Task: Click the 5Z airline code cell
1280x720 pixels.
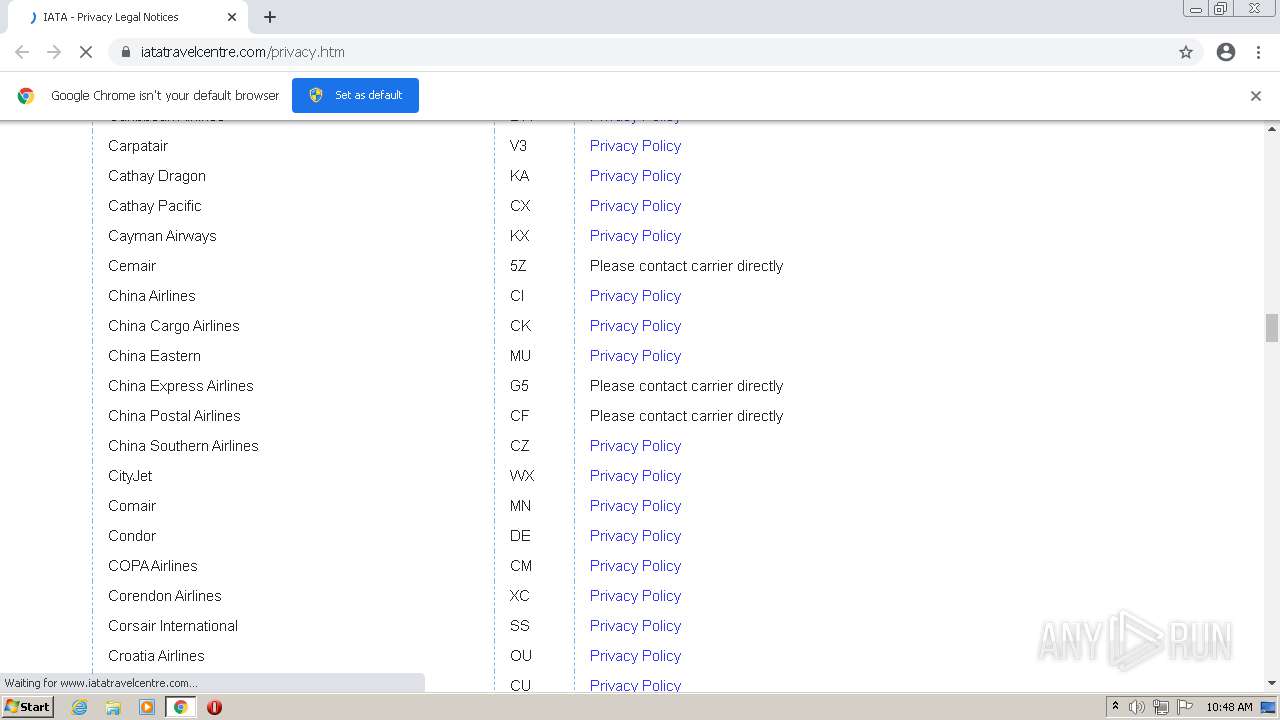Action: tap(518, 266)
